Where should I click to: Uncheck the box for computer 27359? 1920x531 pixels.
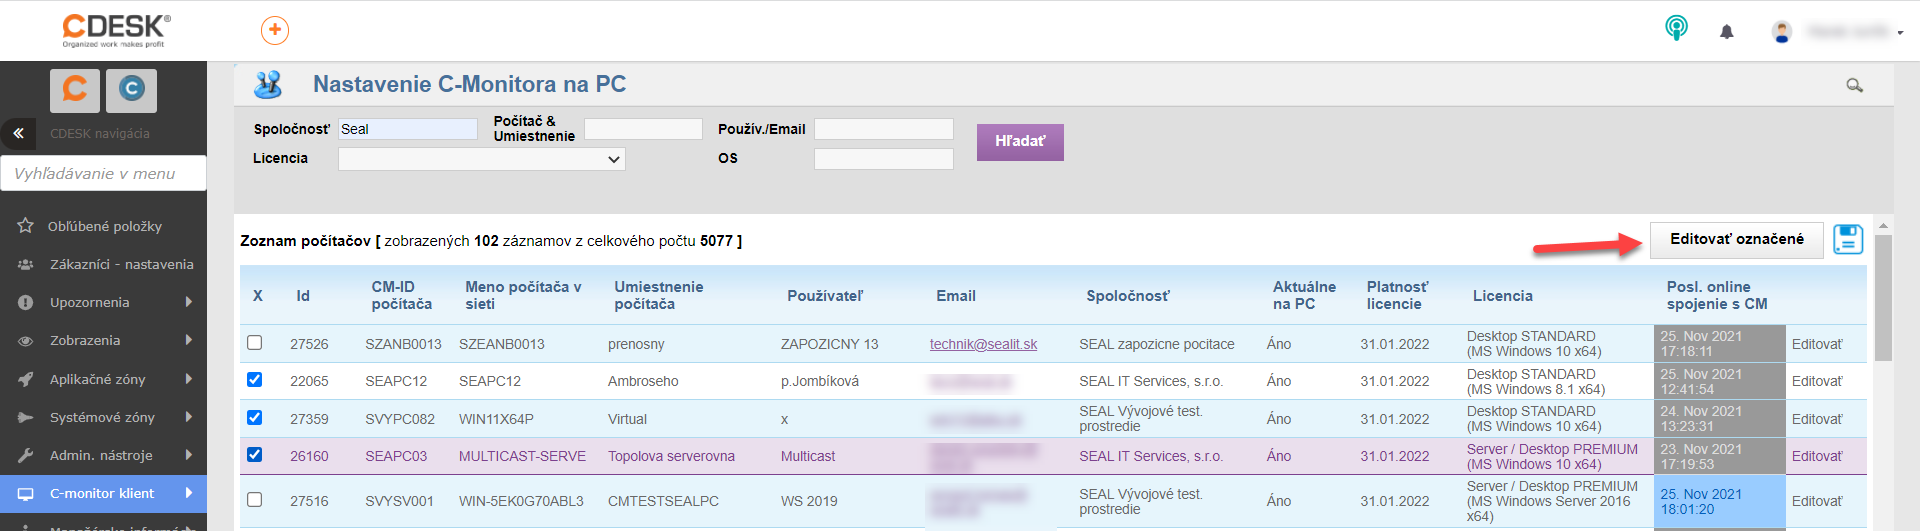pyautogui.click(x=255, y=418)
